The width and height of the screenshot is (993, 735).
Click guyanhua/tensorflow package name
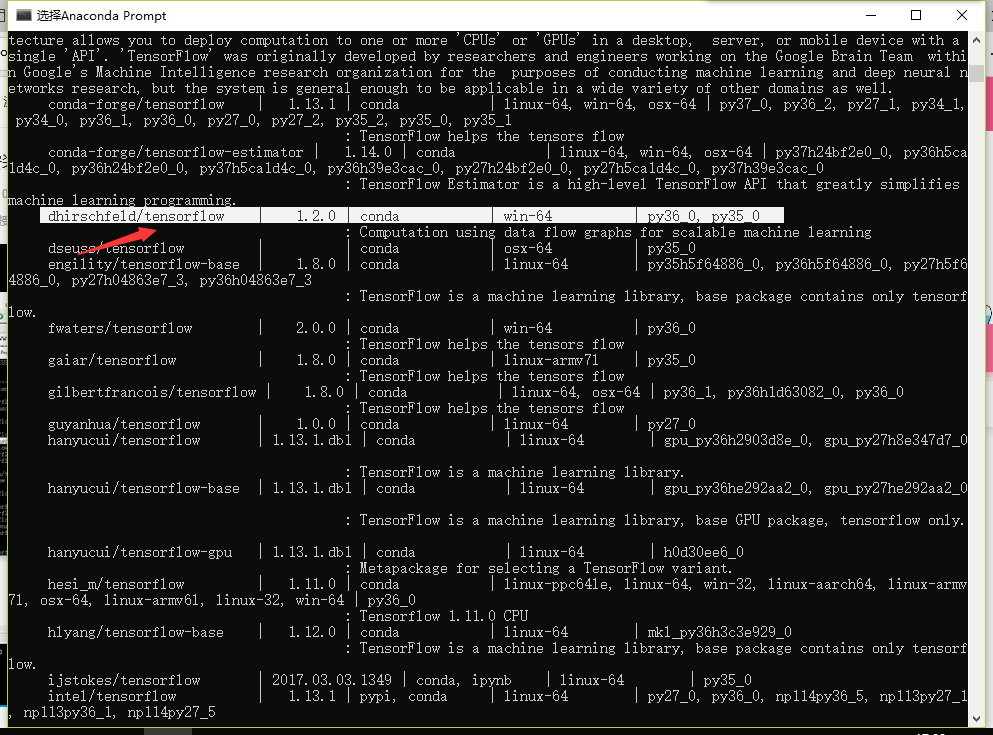coord(124,424)
